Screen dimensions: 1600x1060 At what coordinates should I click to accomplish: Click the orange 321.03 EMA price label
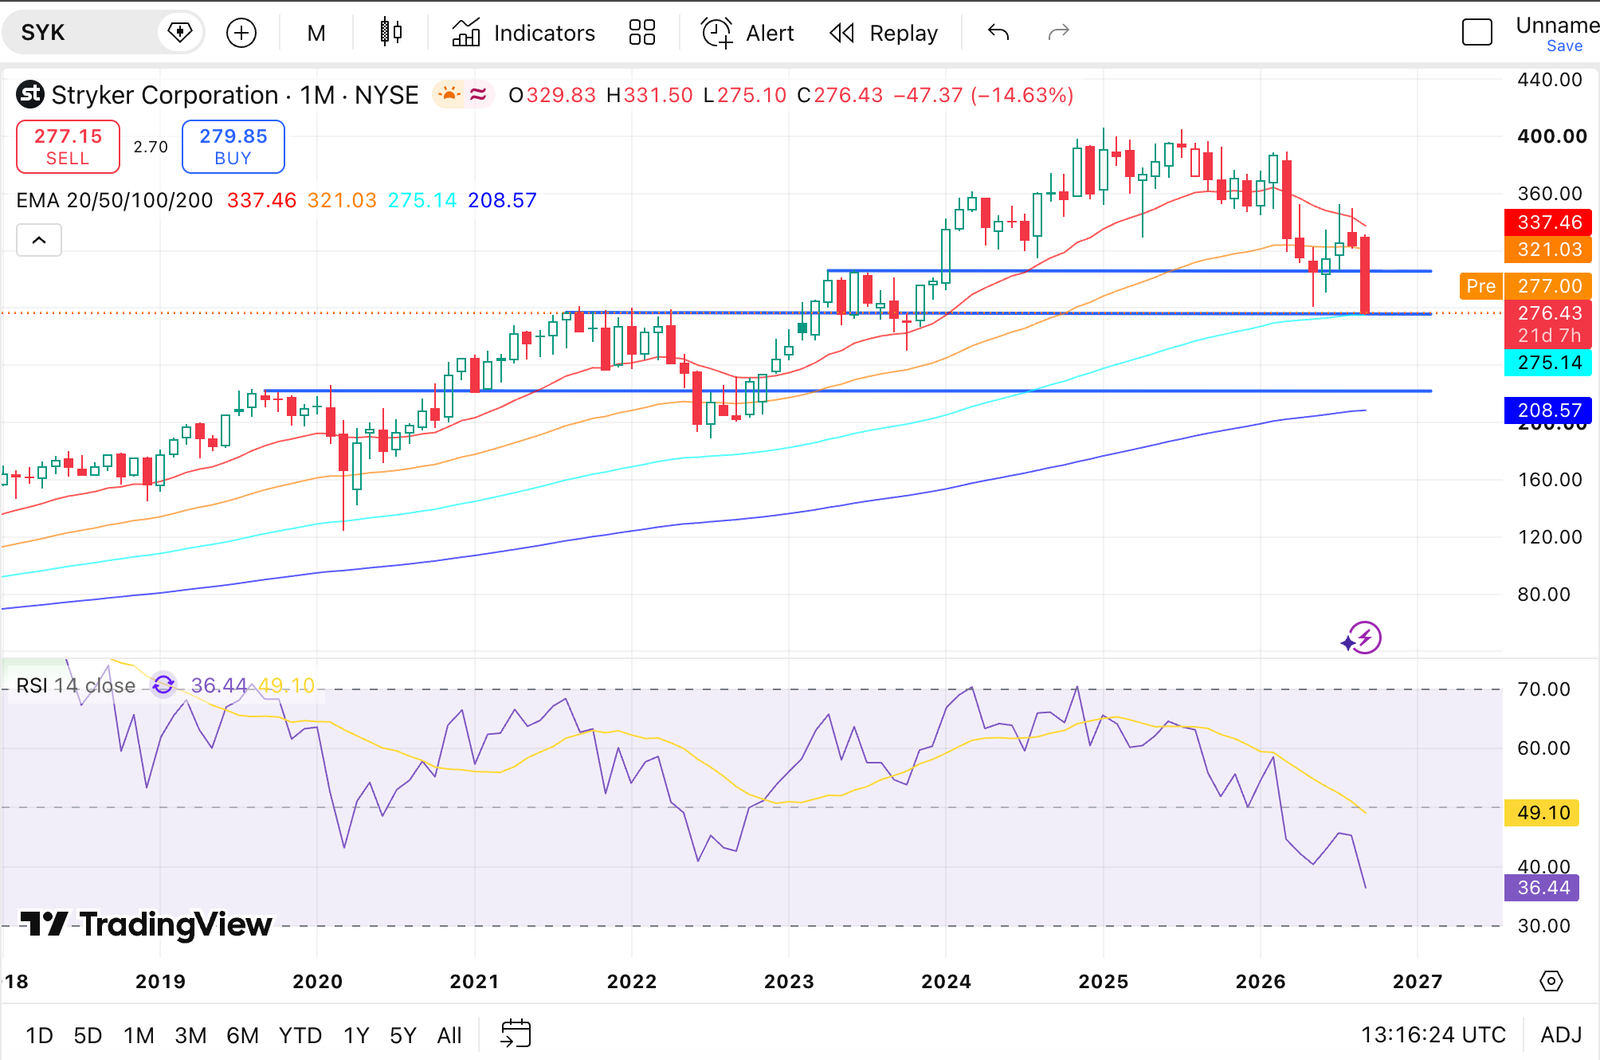[1549, 249]
